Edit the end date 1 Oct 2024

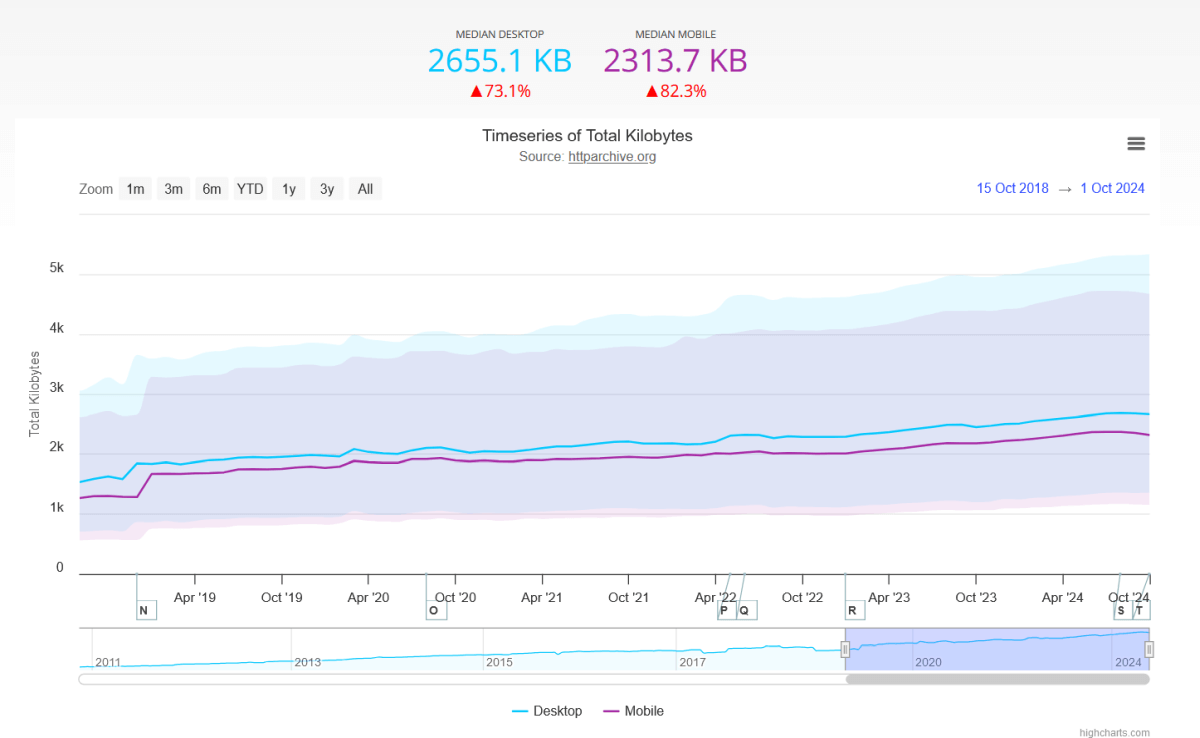pyautogui.click(x=1113, y=188)
